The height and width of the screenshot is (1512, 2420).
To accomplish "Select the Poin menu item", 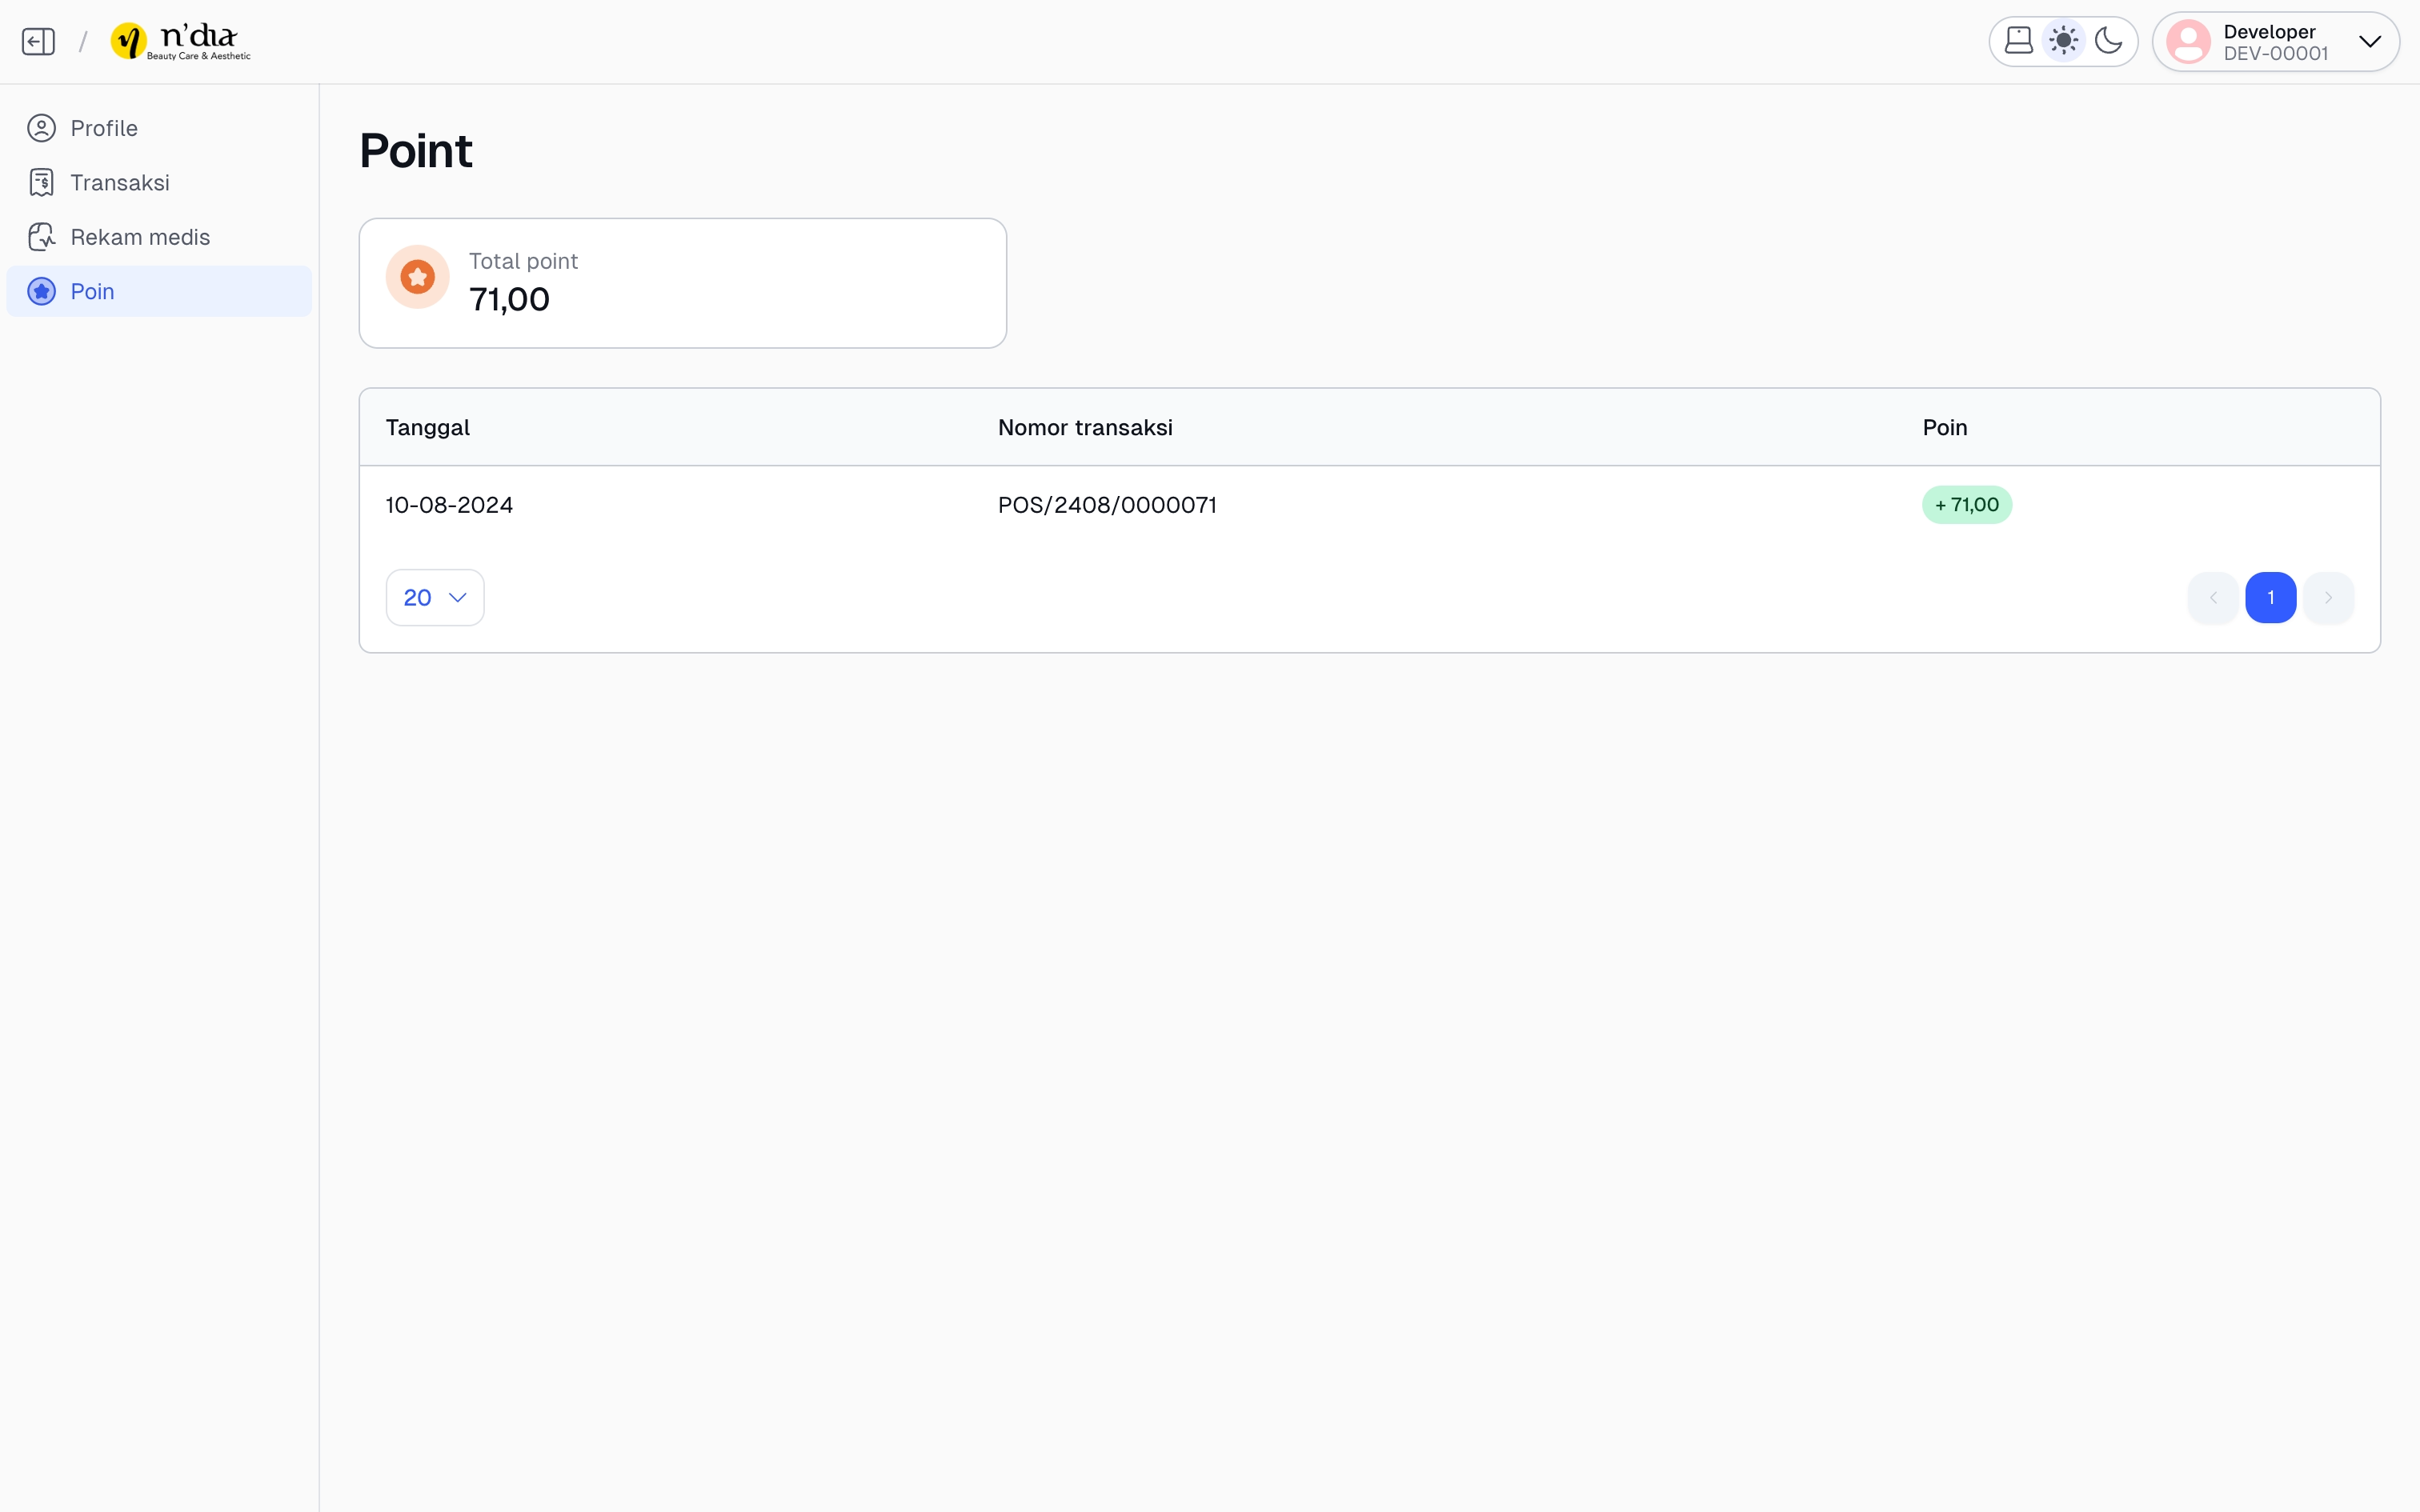I will click(159, 291).
